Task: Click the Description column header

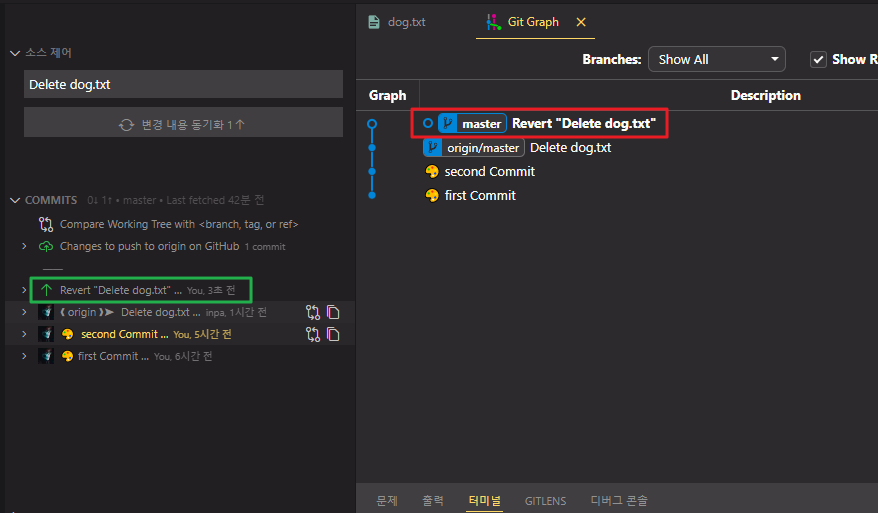Action: pos(765,95)
